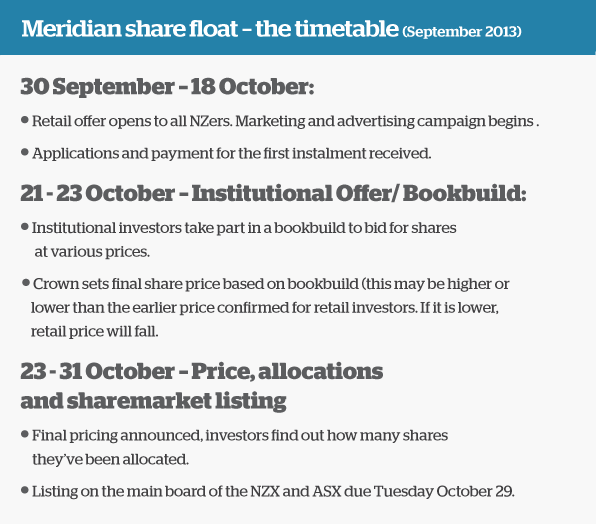Click the (September 2013) subtitle text
This screenshot has height=524, width=596.
coord(462,31)
